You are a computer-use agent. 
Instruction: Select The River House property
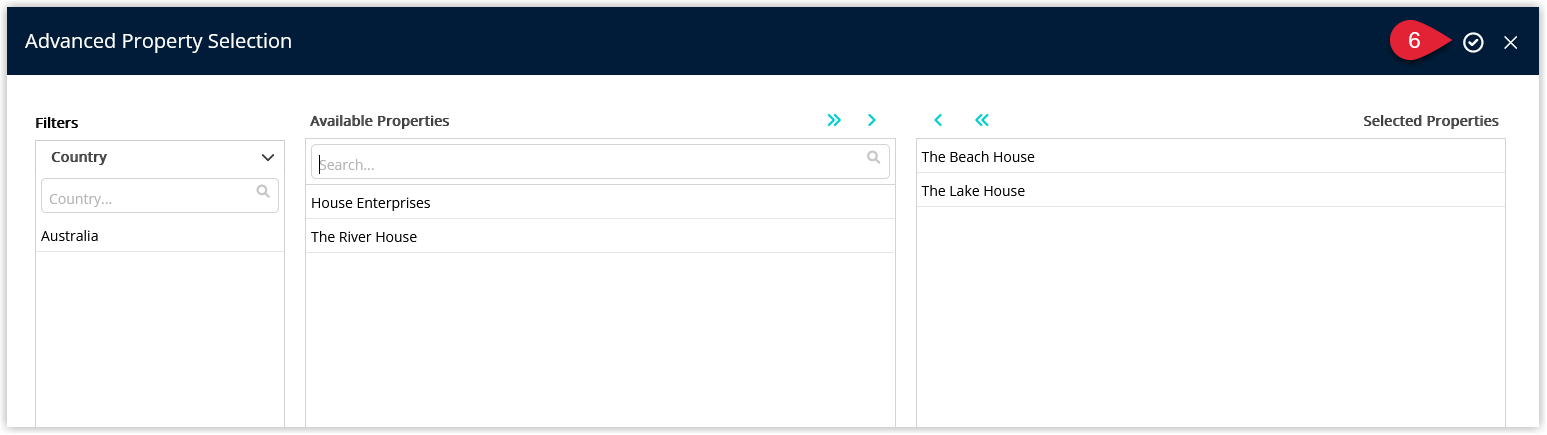click(x=600, y=236)
